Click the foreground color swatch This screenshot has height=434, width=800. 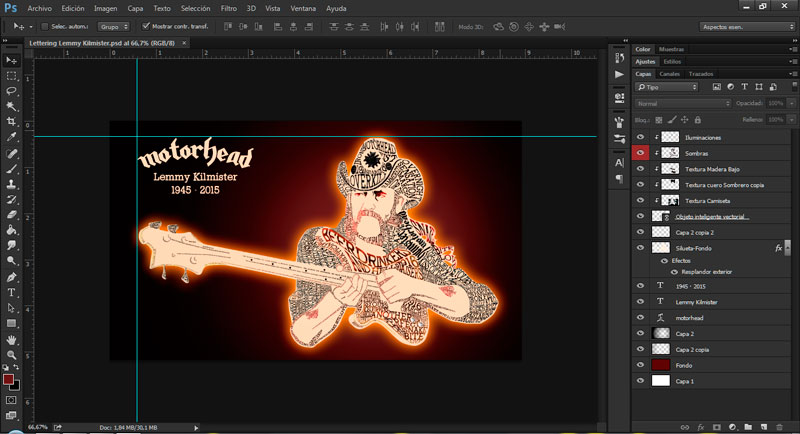(x=8, y=379)
